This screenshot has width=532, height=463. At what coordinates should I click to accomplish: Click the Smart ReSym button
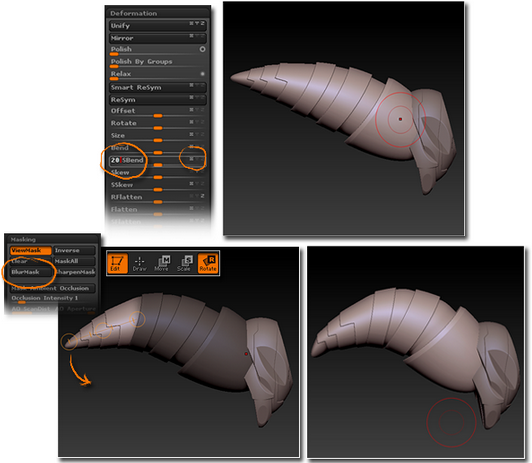[158, 88]
